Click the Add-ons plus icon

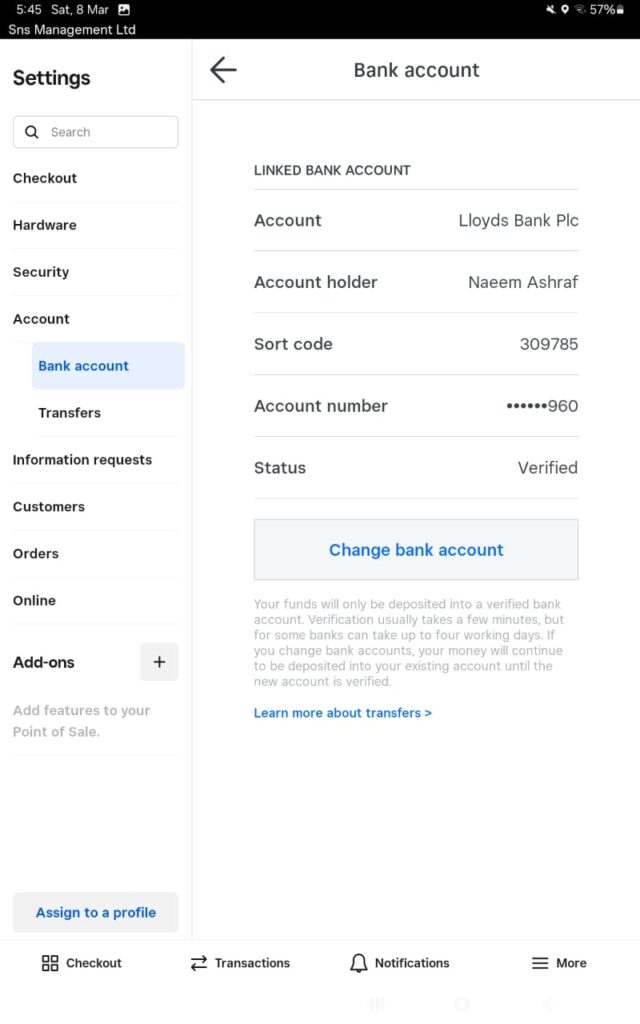(159, 662)
